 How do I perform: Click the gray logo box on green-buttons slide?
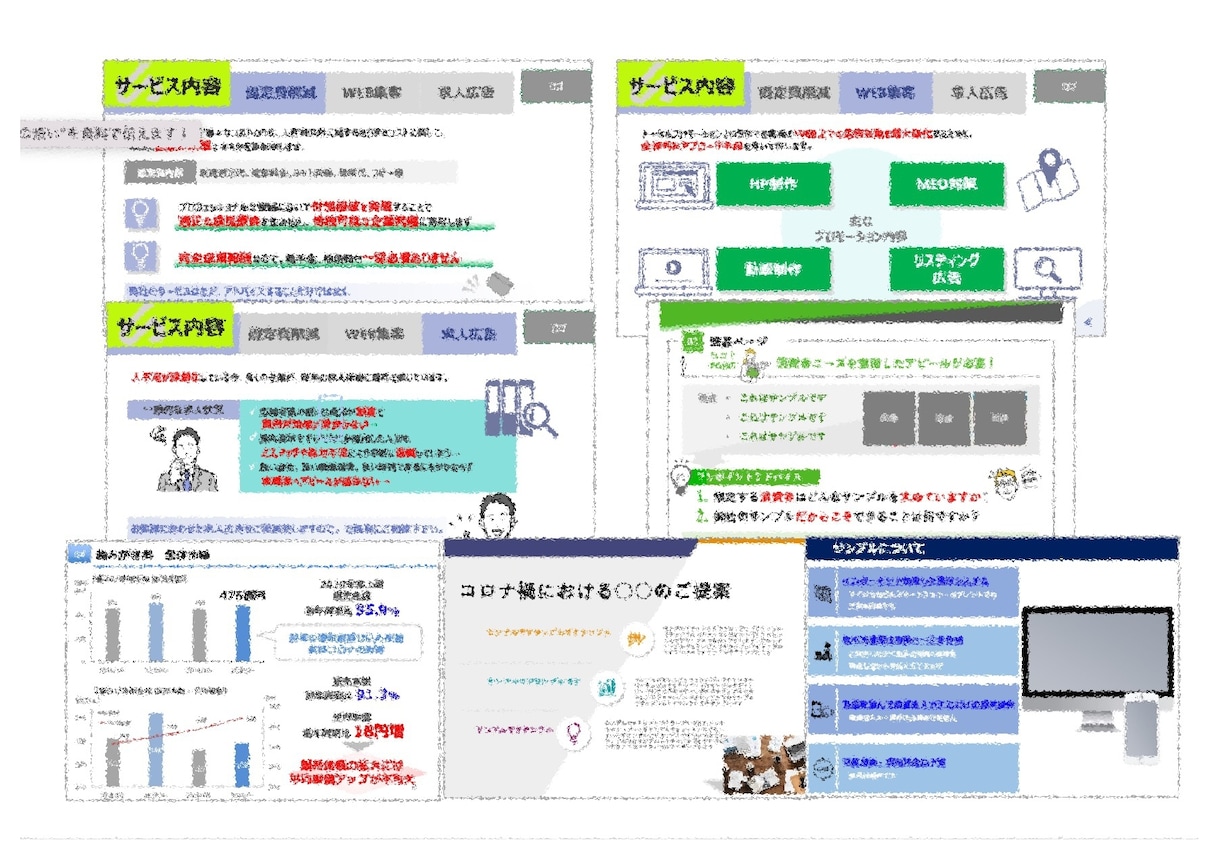[1069, 88]
